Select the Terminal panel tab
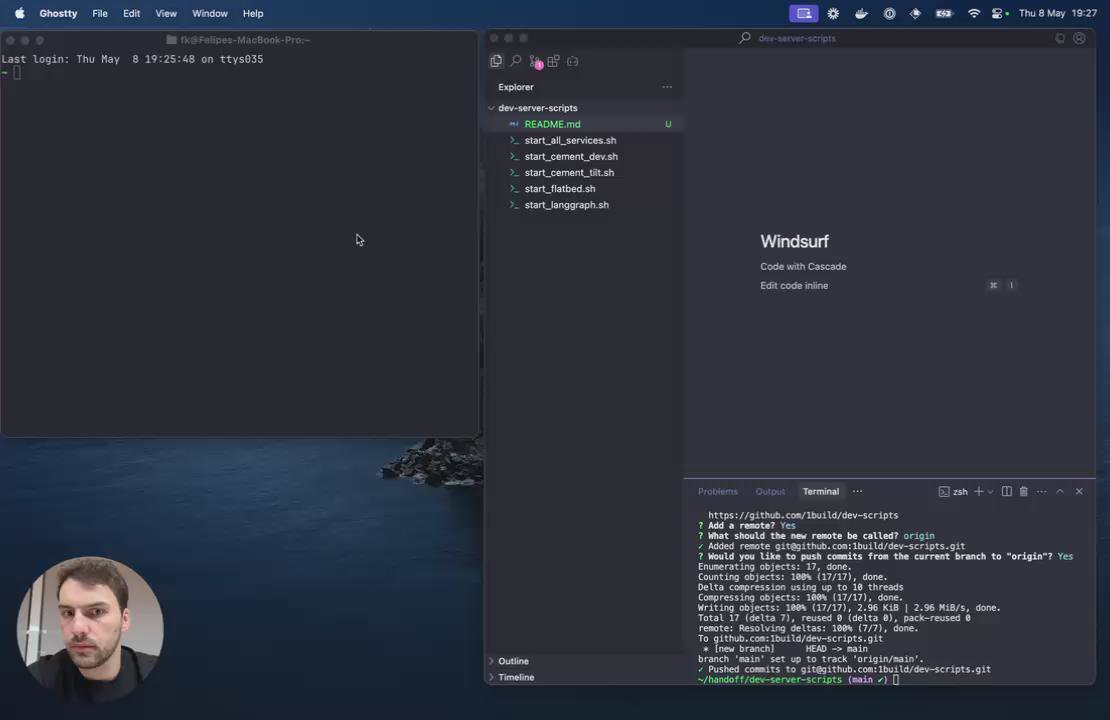 (x=820, y=491)
